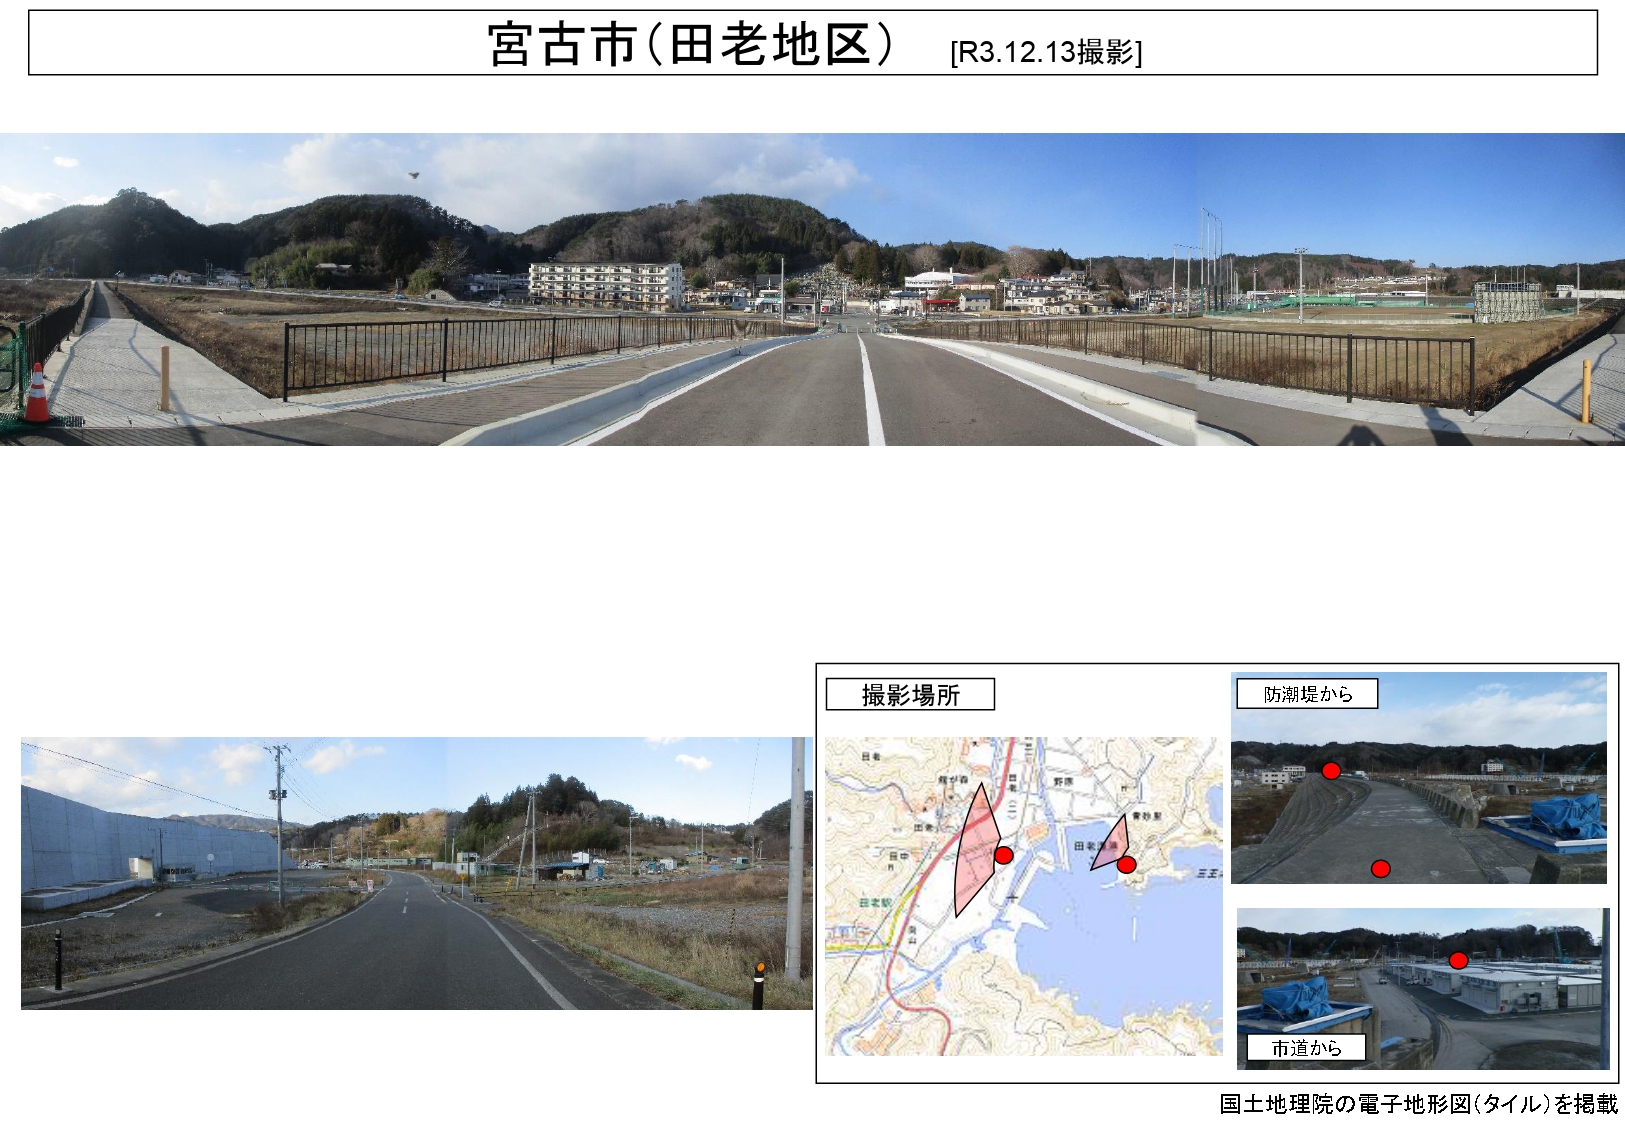Click the white apartment building in the panorama
Image resolution: width=1625 pixels, height=1125 pixels.
(605, 283)
